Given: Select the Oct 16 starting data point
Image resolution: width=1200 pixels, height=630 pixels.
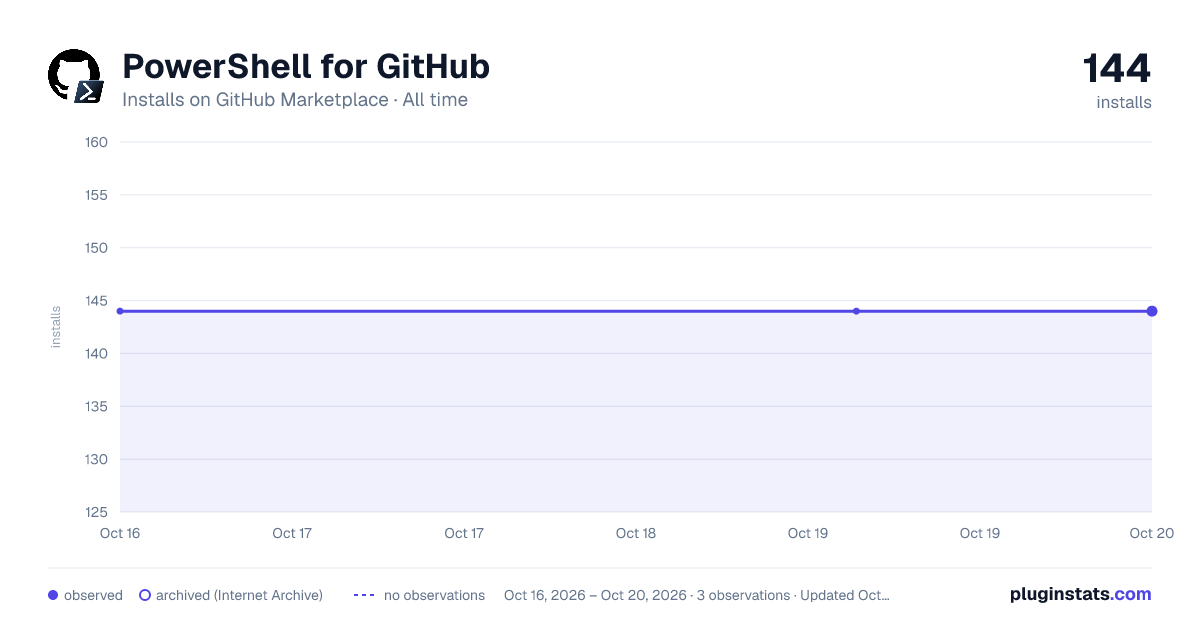Looking at the screenshot, I should [x=120, y=311].
